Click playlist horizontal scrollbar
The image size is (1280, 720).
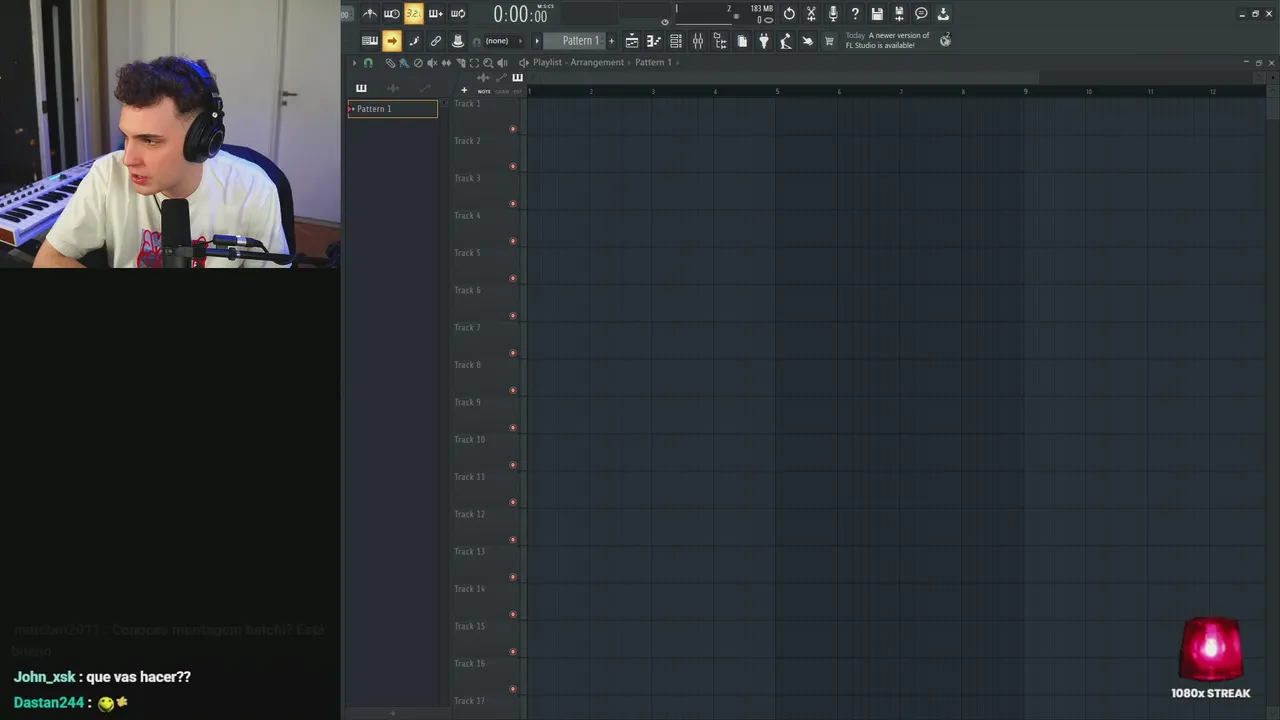coord(783,78)
